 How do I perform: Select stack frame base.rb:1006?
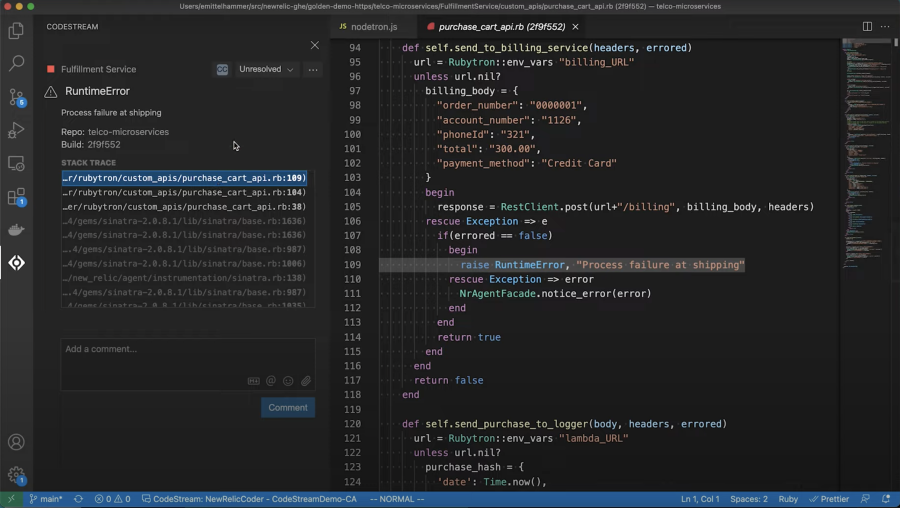click(184, 263)
